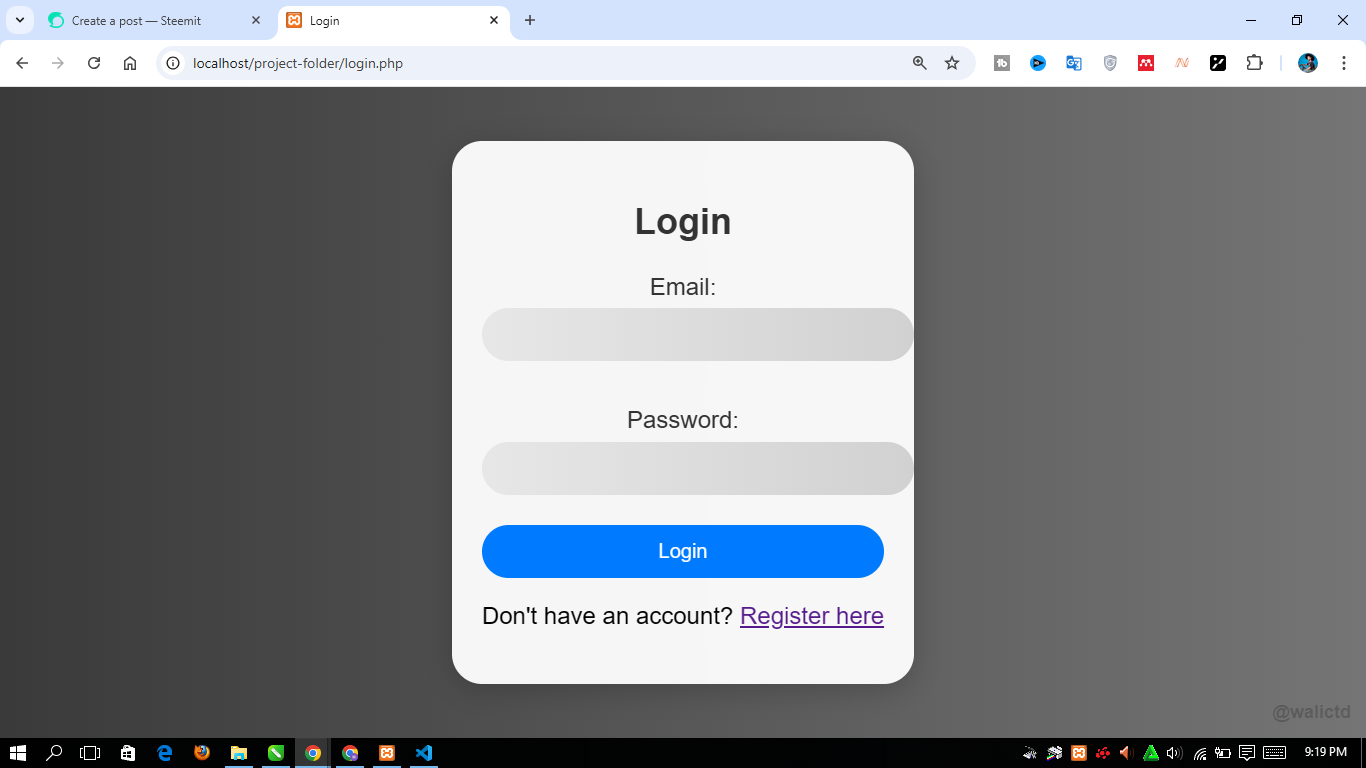Bookmark this page with star icon
The width and height of the screenshot is (1366, 768).
(952, 63)
